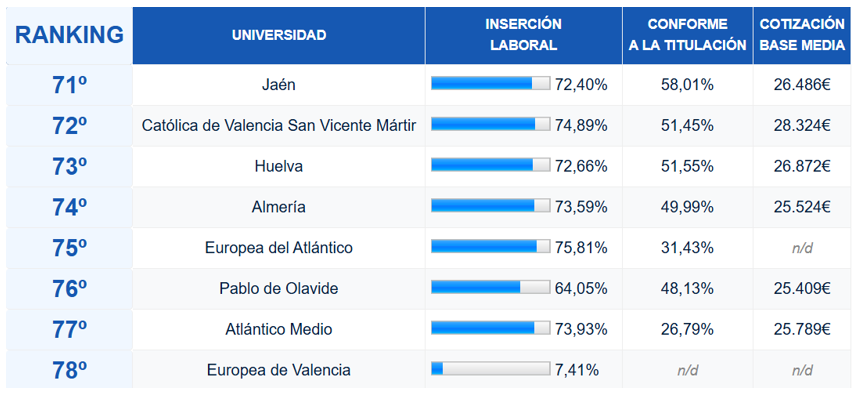
Task: Select the COTIZACIÓN BASE MEDIA header
Action: 801,35
